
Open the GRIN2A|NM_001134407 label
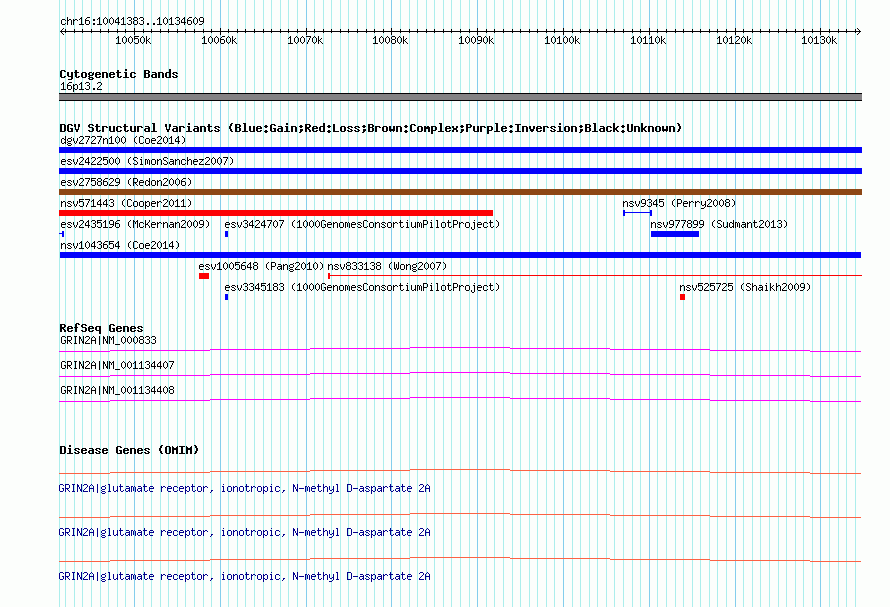[x=117, y=365]
